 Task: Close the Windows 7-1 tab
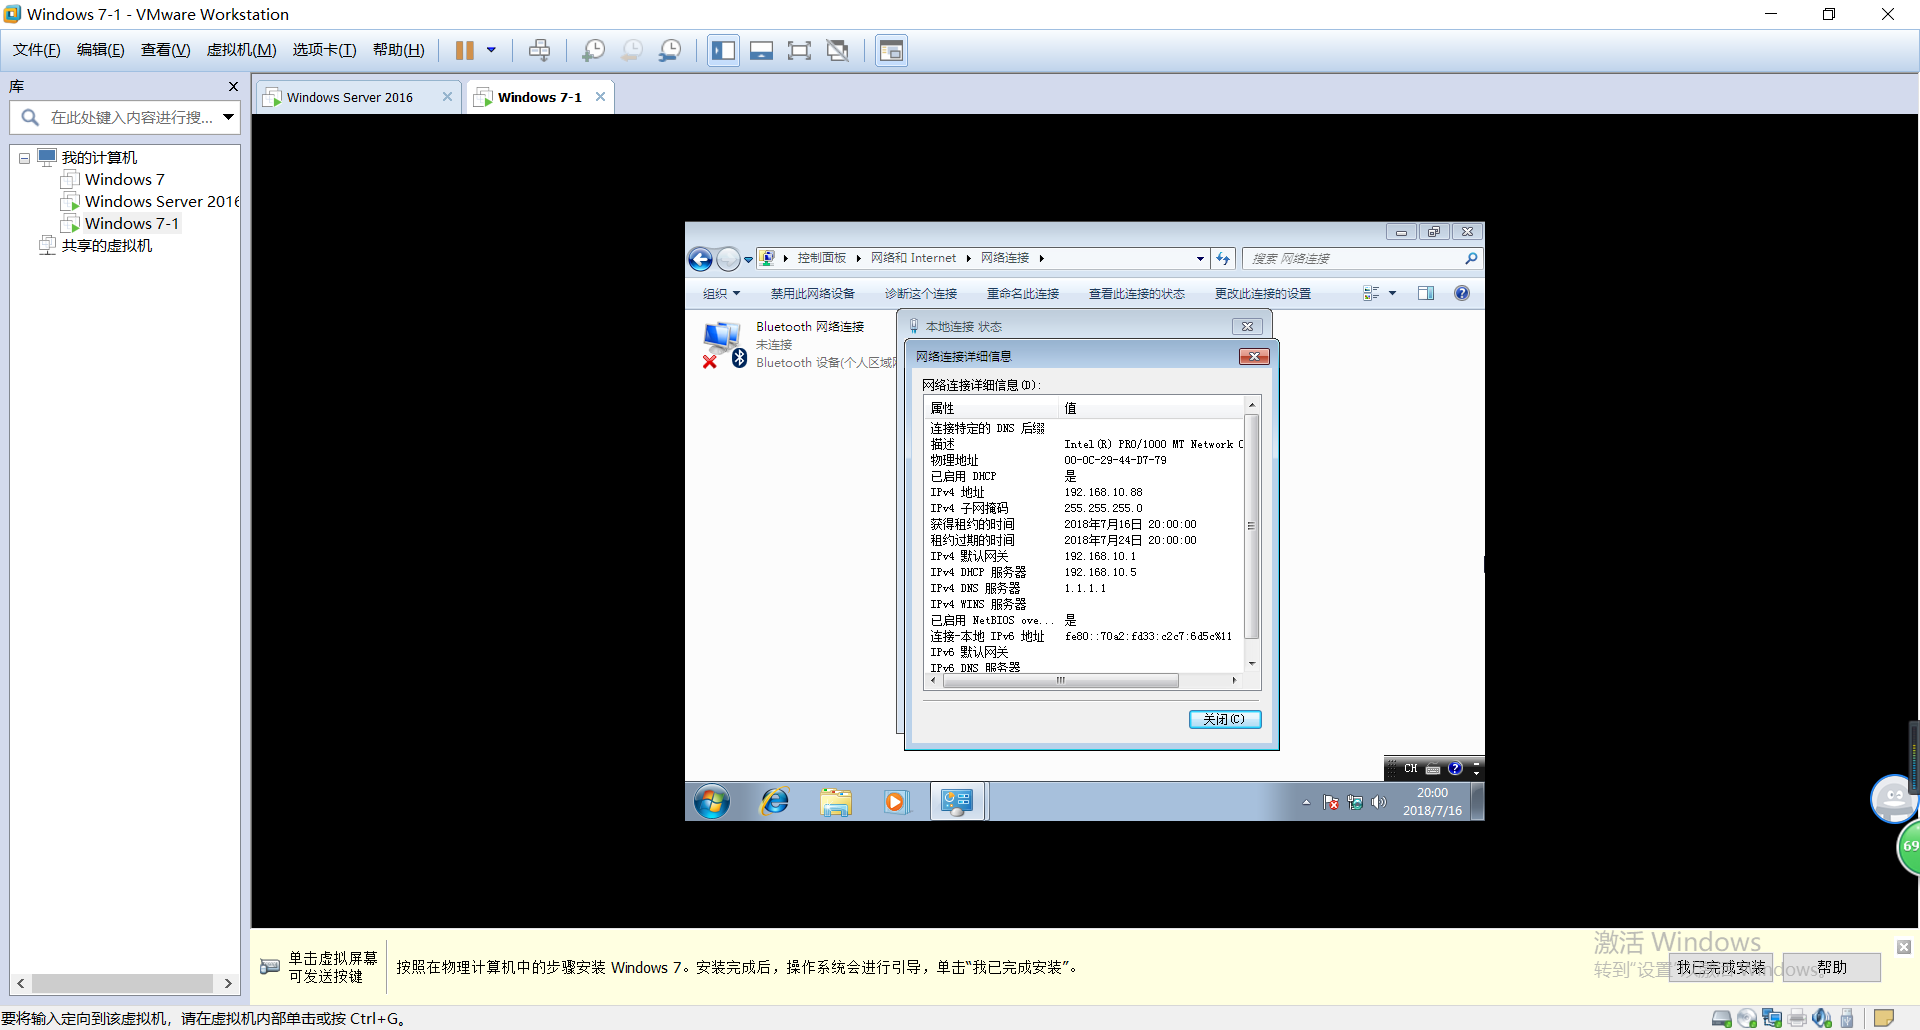click(x=600, y=97)
